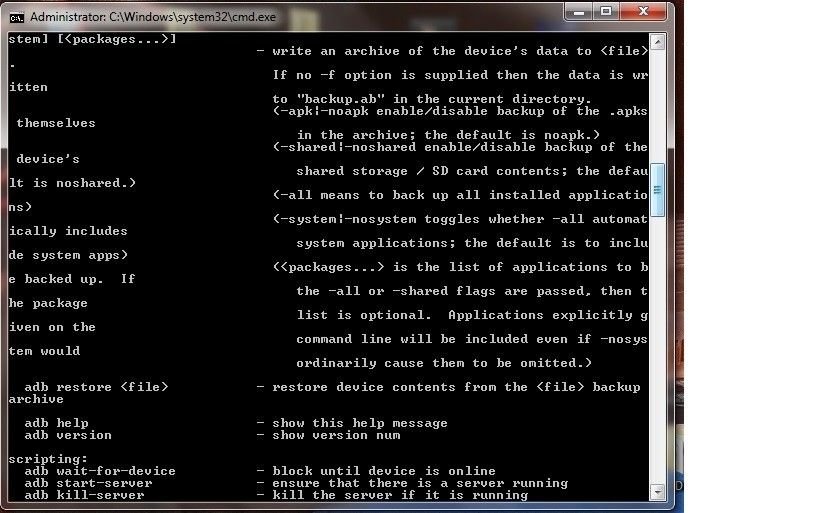Click the scrollbar up arrow
819x513 pixels.
coord(658,42)
